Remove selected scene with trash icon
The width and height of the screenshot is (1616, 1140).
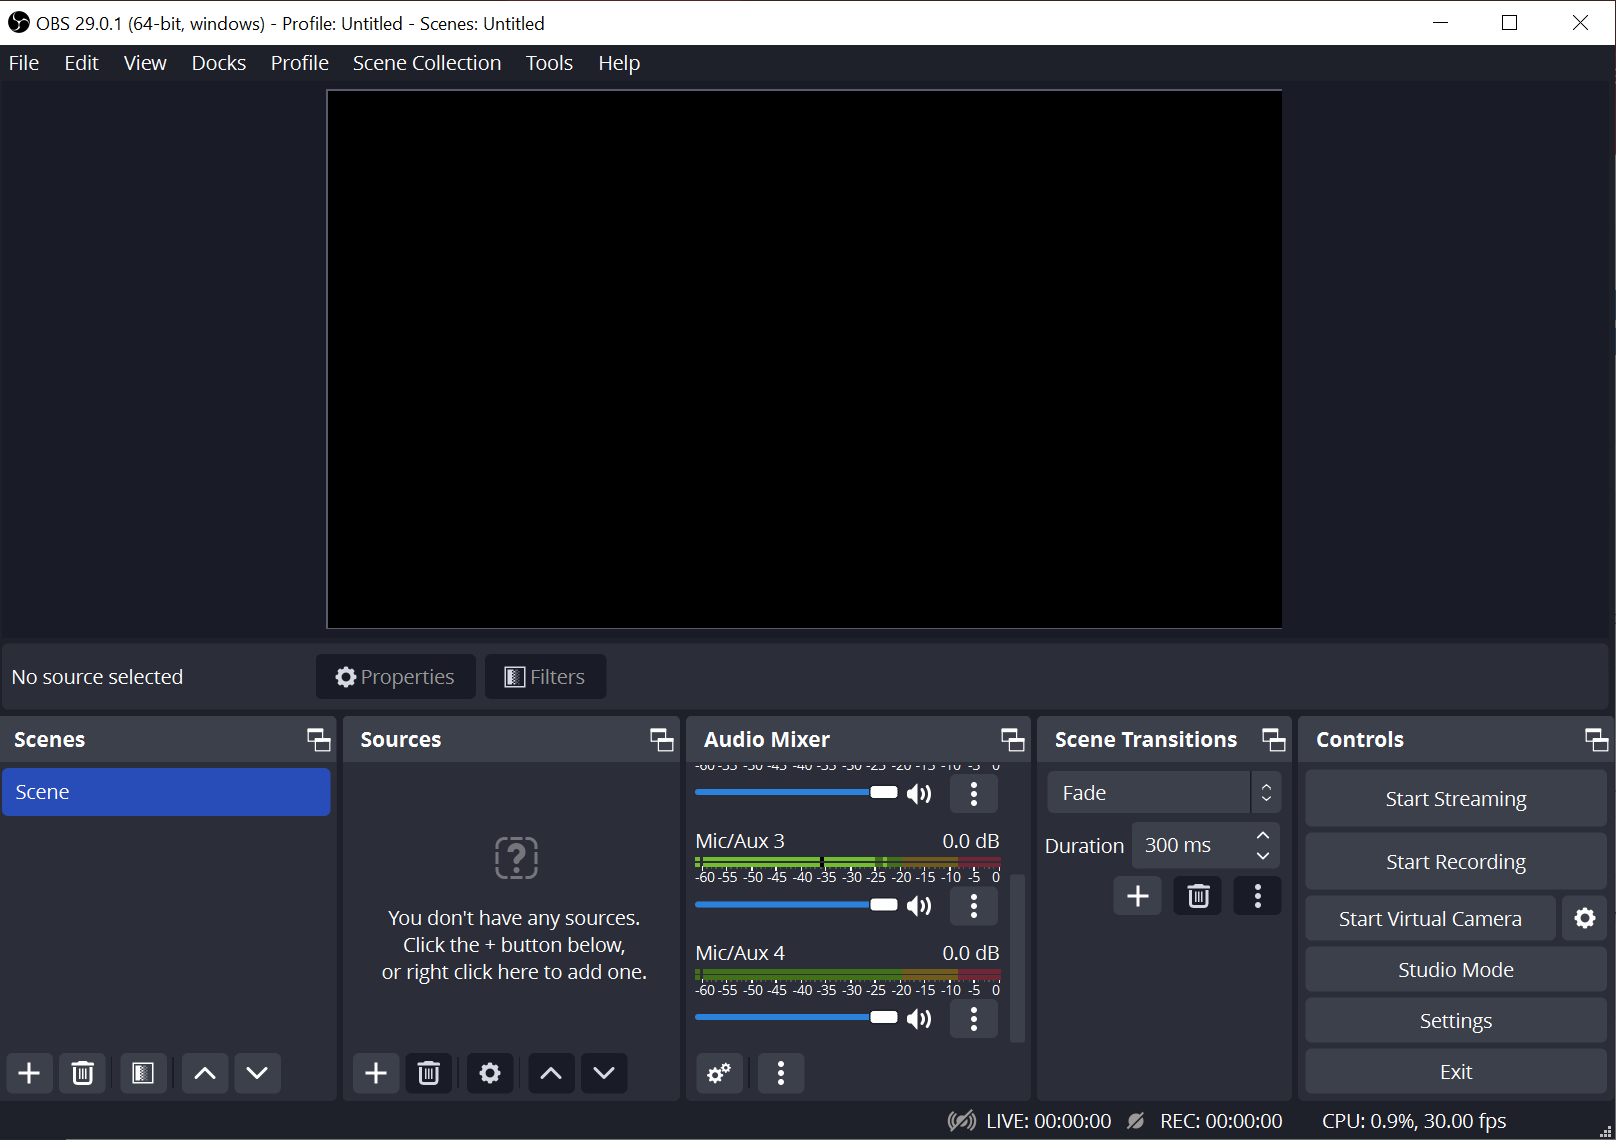pos(83,1073)
